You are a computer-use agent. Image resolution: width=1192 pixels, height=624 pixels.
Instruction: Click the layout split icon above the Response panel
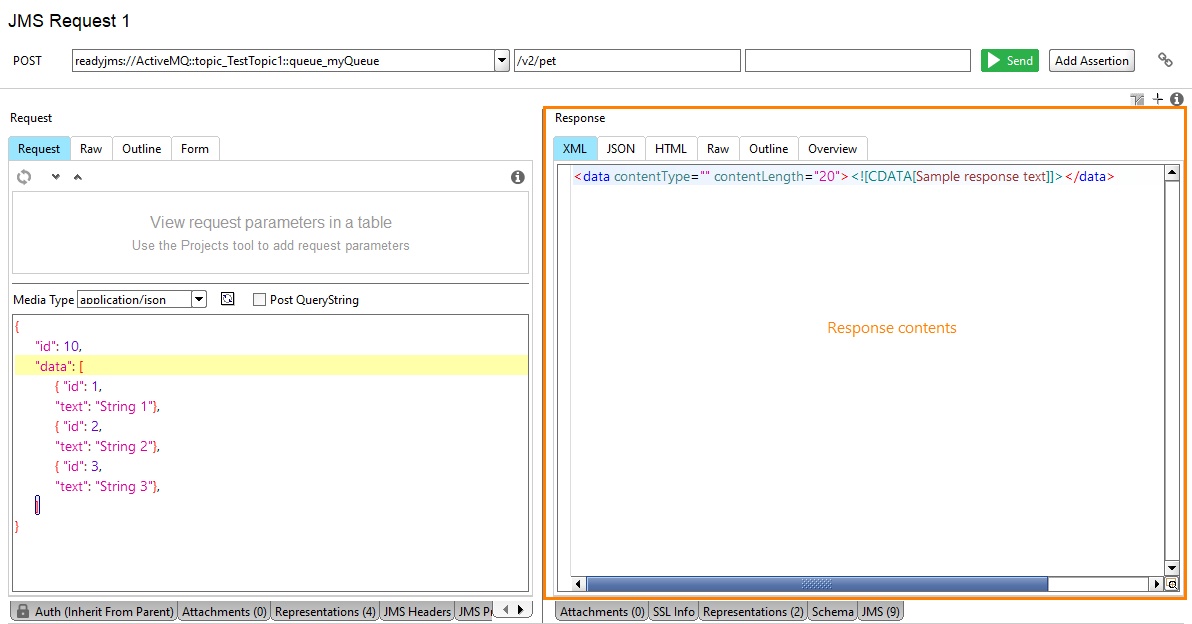point(1137,98)
